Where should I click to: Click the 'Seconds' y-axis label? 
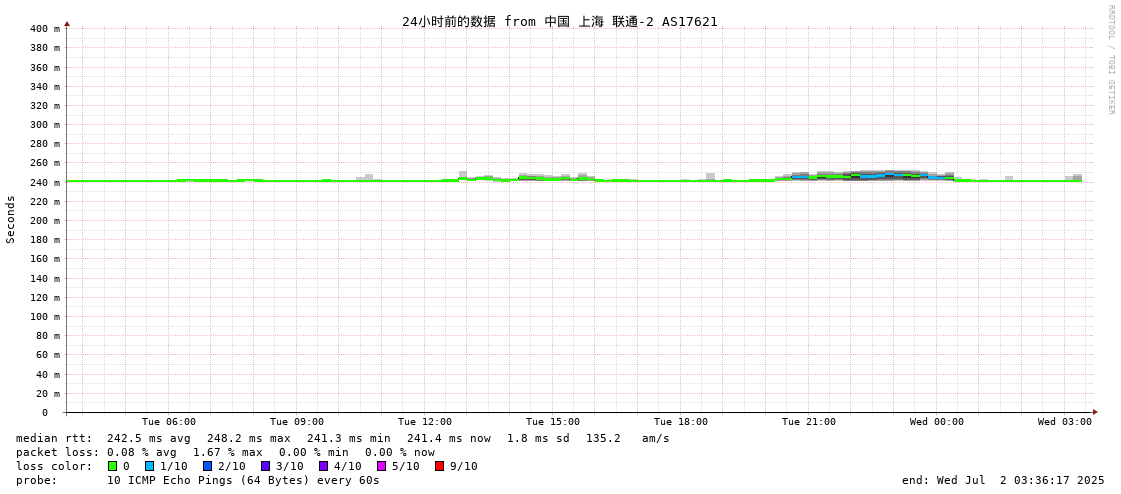11,219
